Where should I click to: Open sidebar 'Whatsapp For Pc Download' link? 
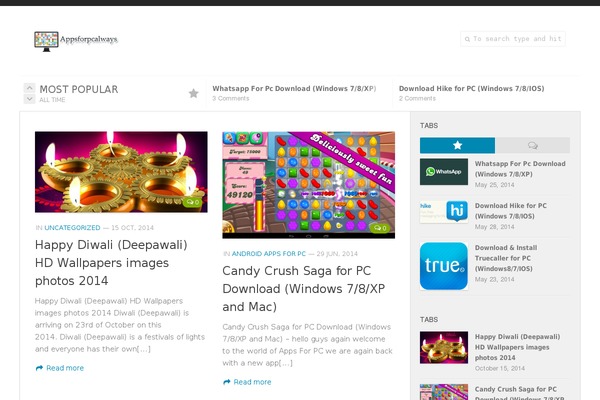click(x=520, y=169)
